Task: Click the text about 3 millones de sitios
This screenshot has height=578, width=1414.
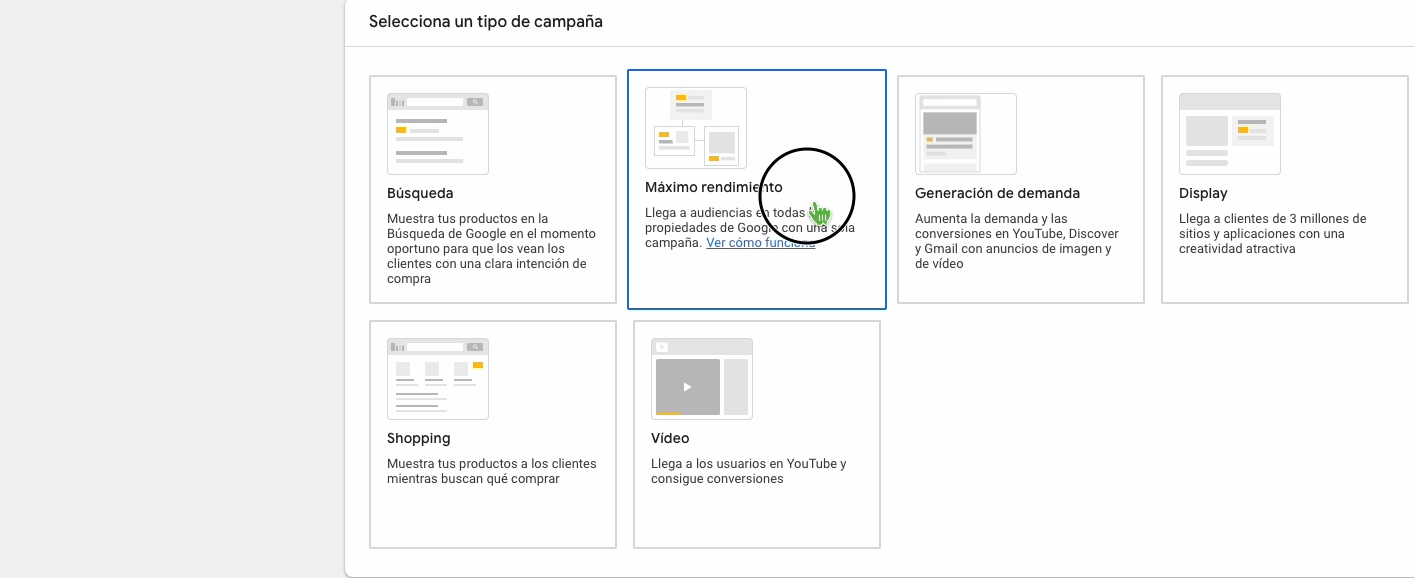Action: click(1273, 234)
